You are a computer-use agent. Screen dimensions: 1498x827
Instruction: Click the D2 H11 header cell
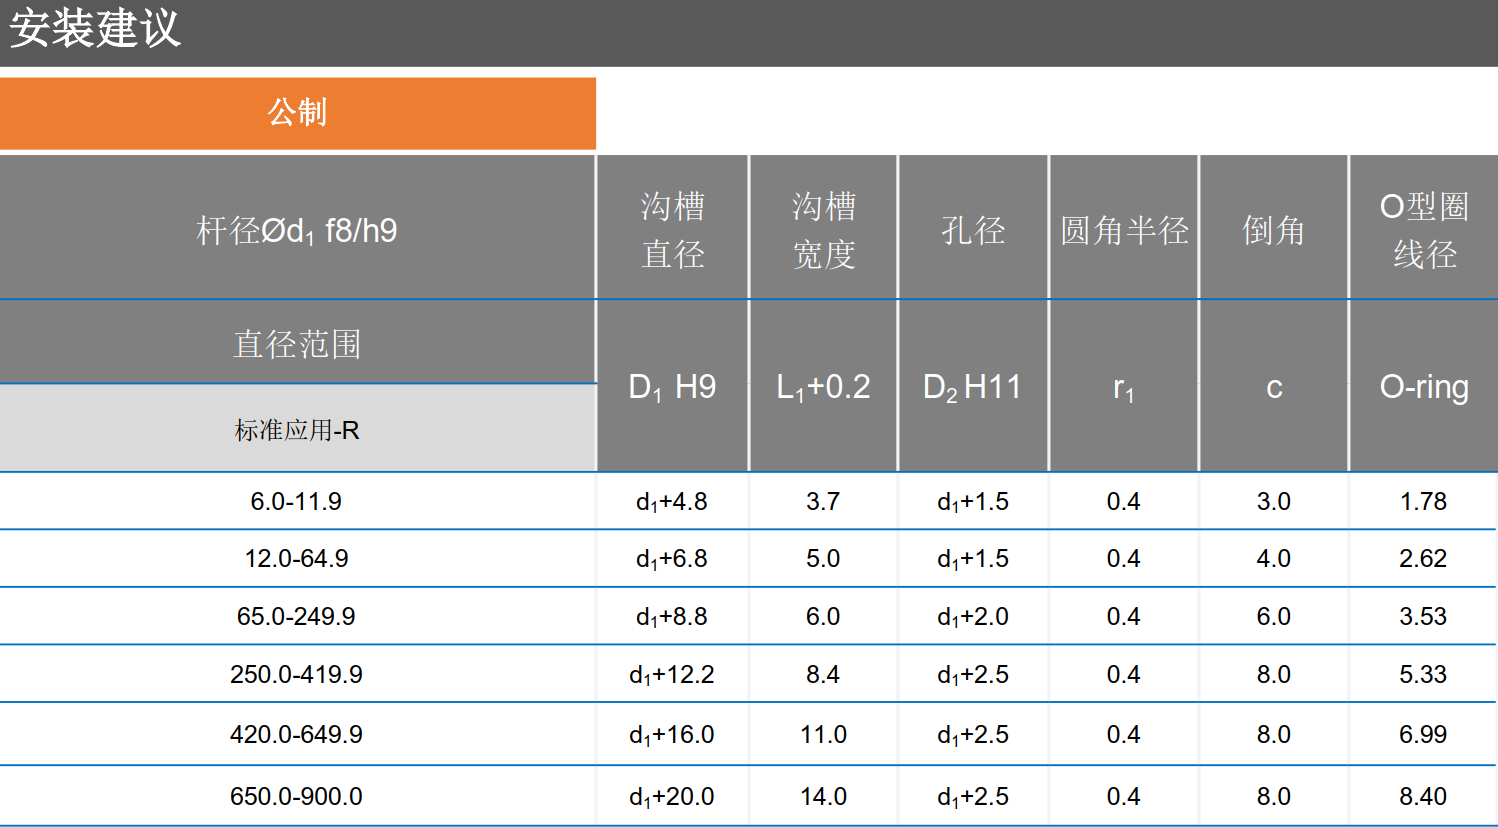pos(973,387)
